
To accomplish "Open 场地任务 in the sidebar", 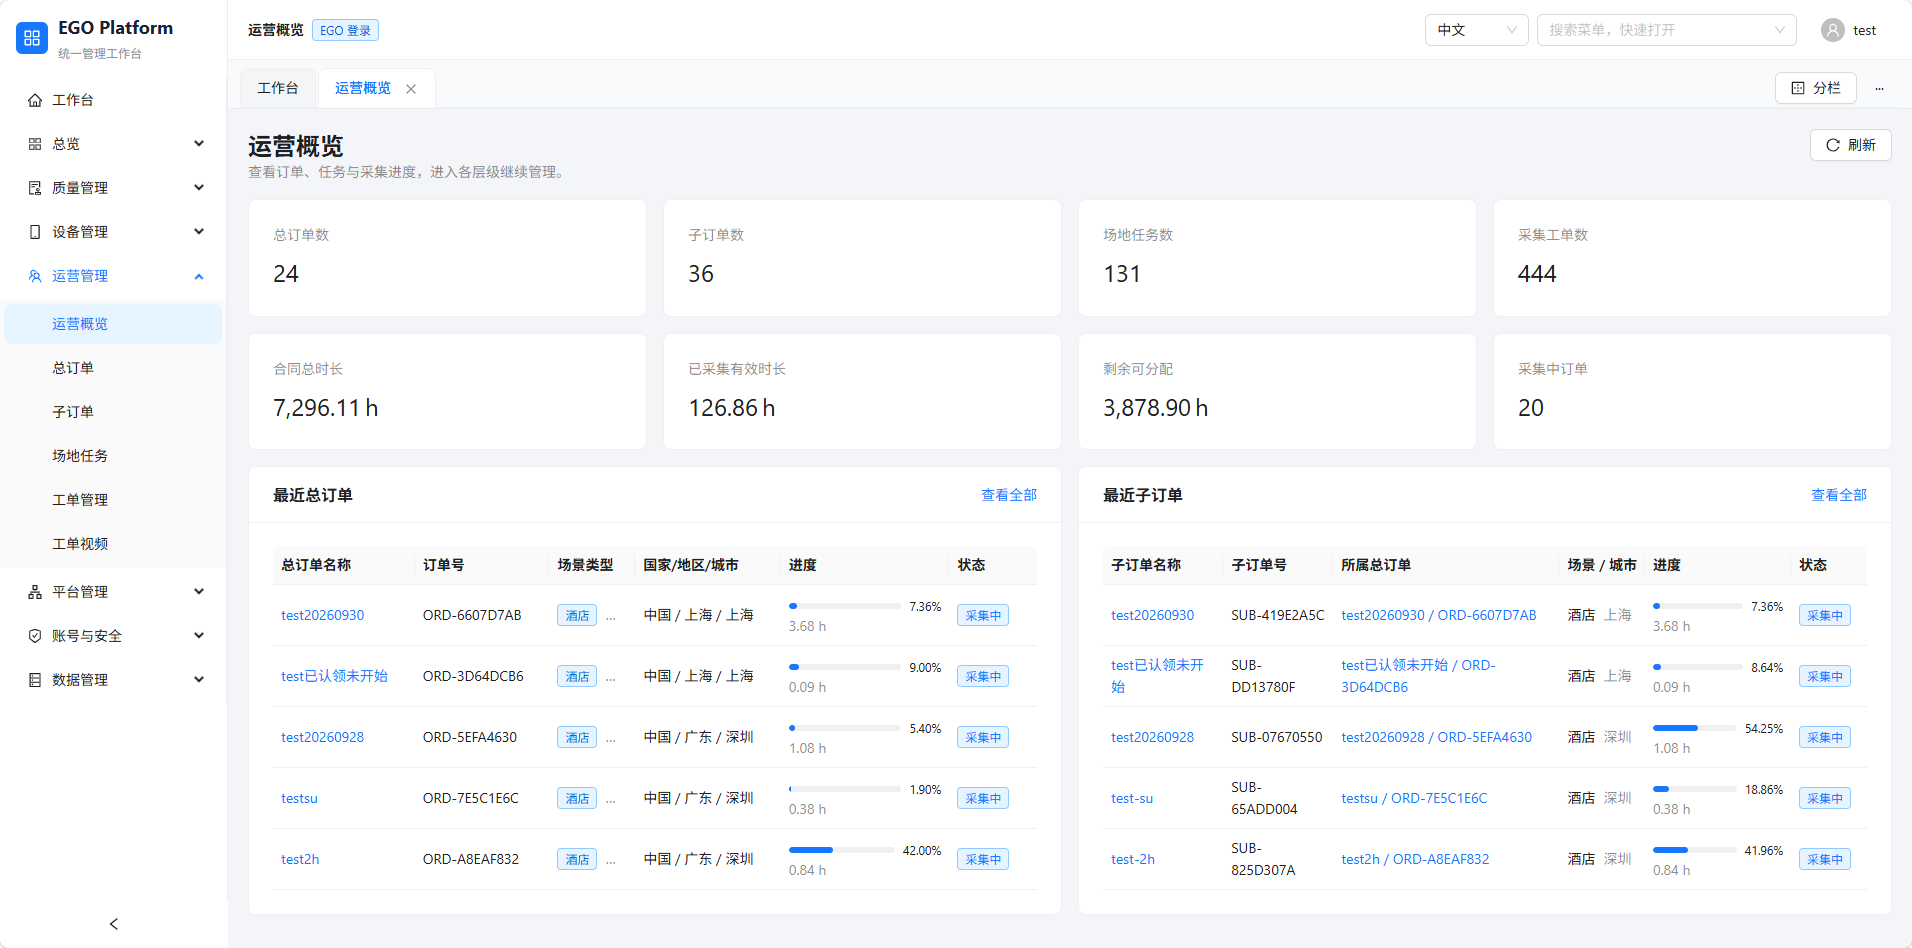I will 113,456.
